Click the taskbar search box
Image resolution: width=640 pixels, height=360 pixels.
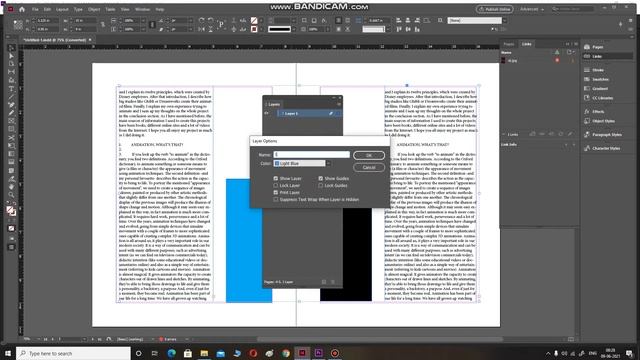(73, 353)
